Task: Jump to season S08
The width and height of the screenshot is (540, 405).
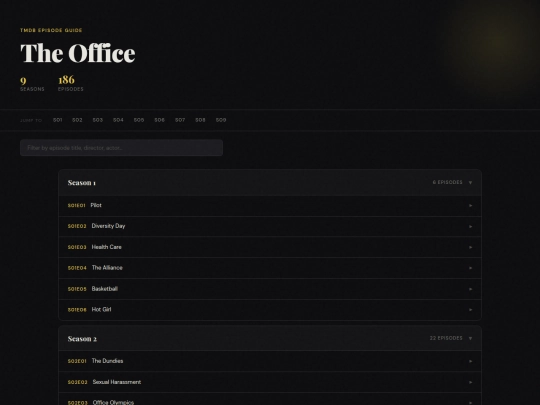Action: [200, 120]
